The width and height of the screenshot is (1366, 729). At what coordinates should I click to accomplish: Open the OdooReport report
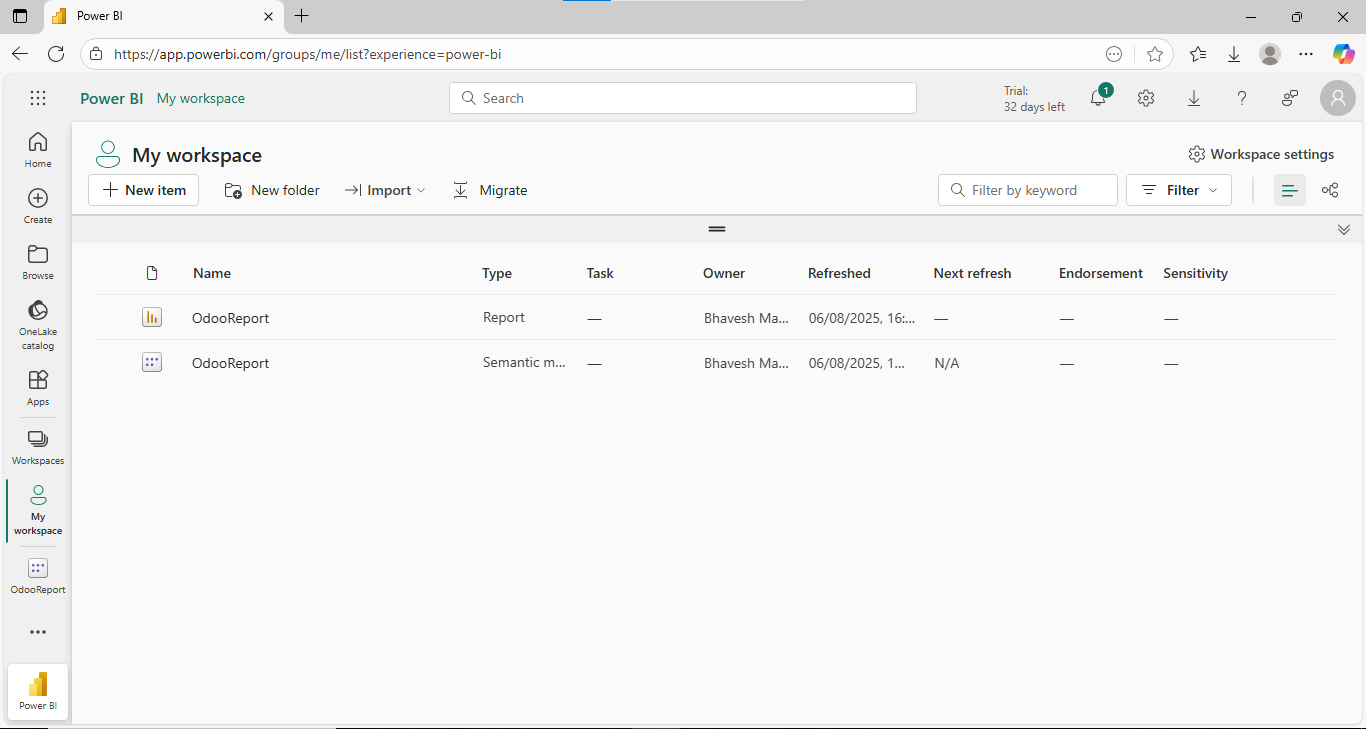[x=230, y=318]
